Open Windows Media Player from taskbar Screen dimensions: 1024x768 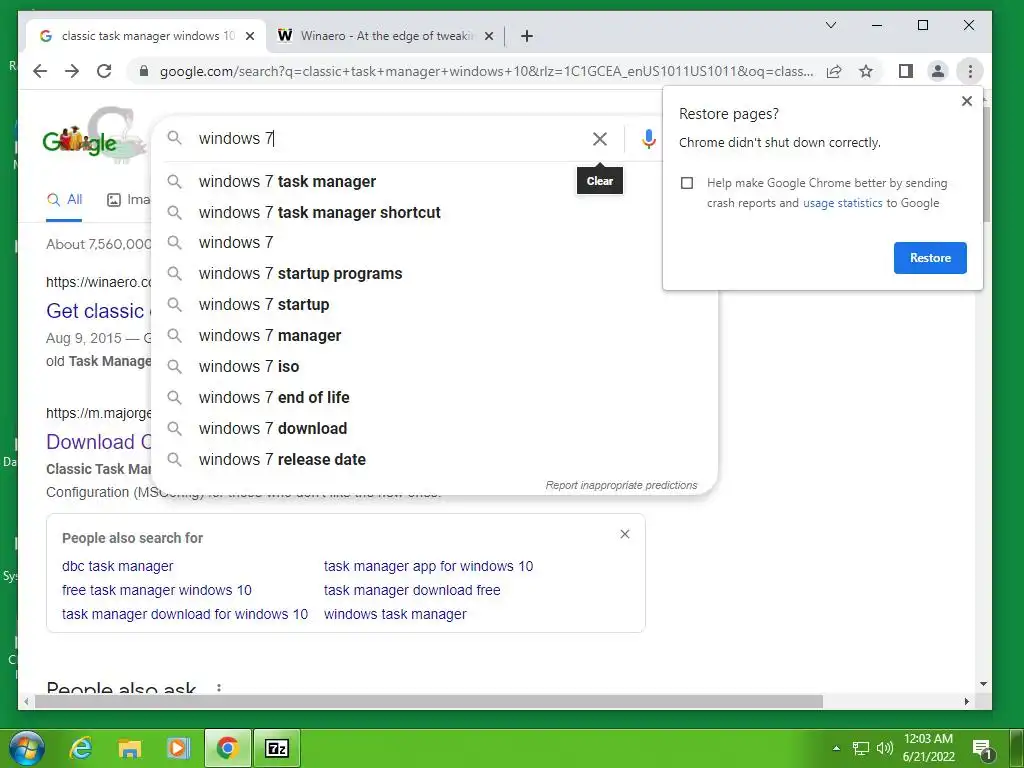click(178, 748)
